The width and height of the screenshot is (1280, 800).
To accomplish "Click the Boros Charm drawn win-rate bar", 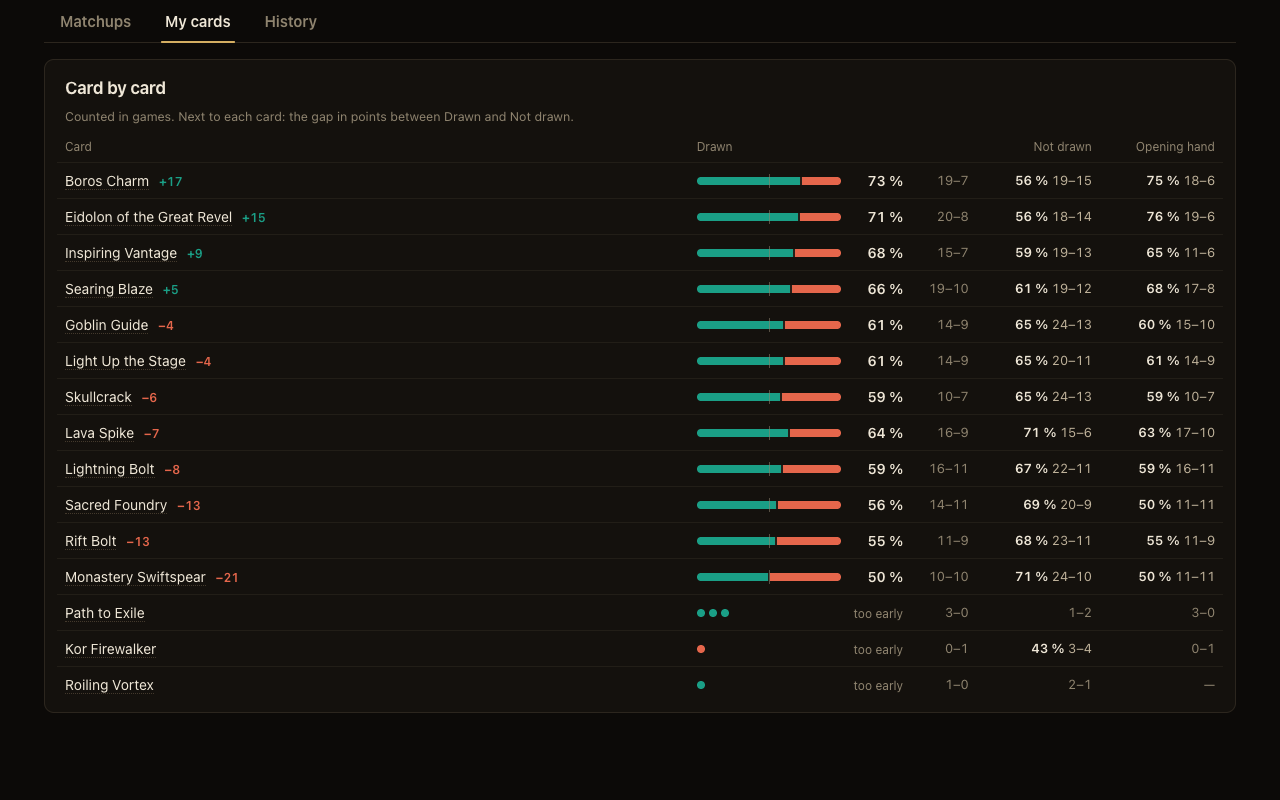I will point(769,181).
